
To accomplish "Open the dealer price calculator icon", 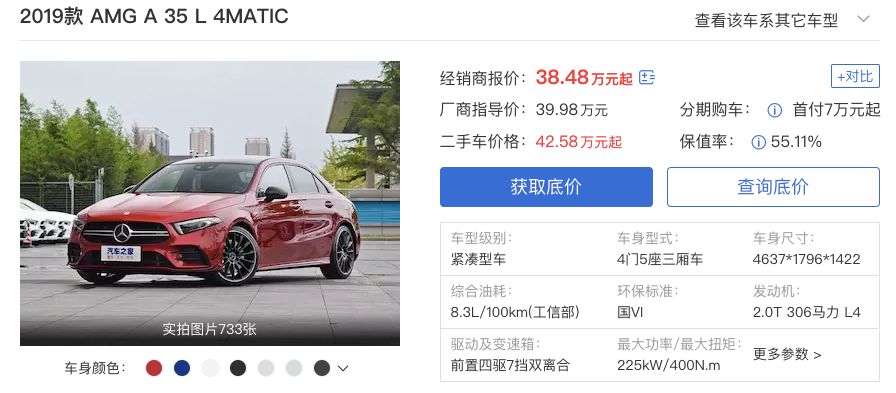I will tap(646, 78).
